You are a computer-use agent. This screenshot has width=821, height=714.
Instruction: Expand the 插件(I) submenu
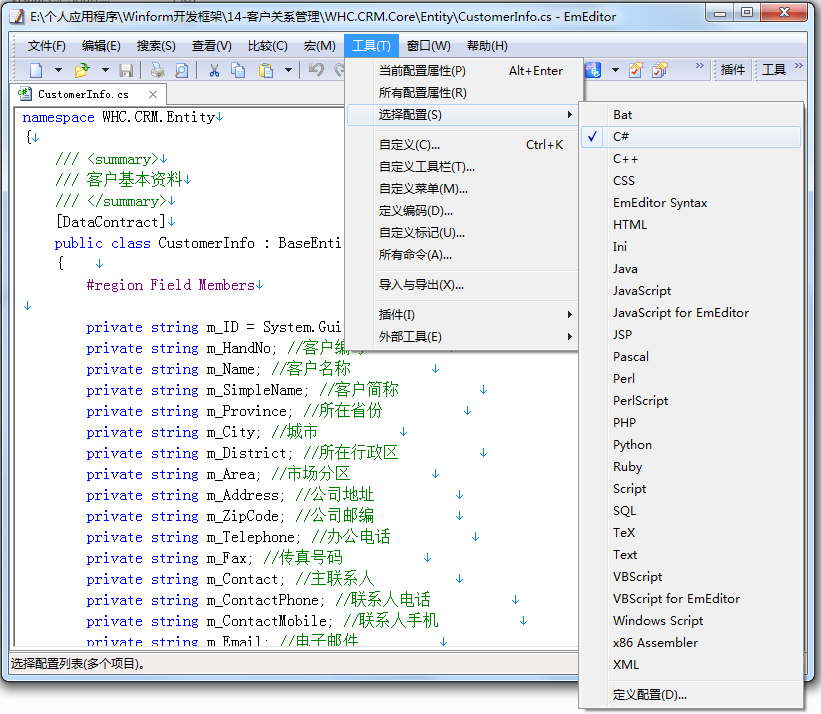[463, 315]
